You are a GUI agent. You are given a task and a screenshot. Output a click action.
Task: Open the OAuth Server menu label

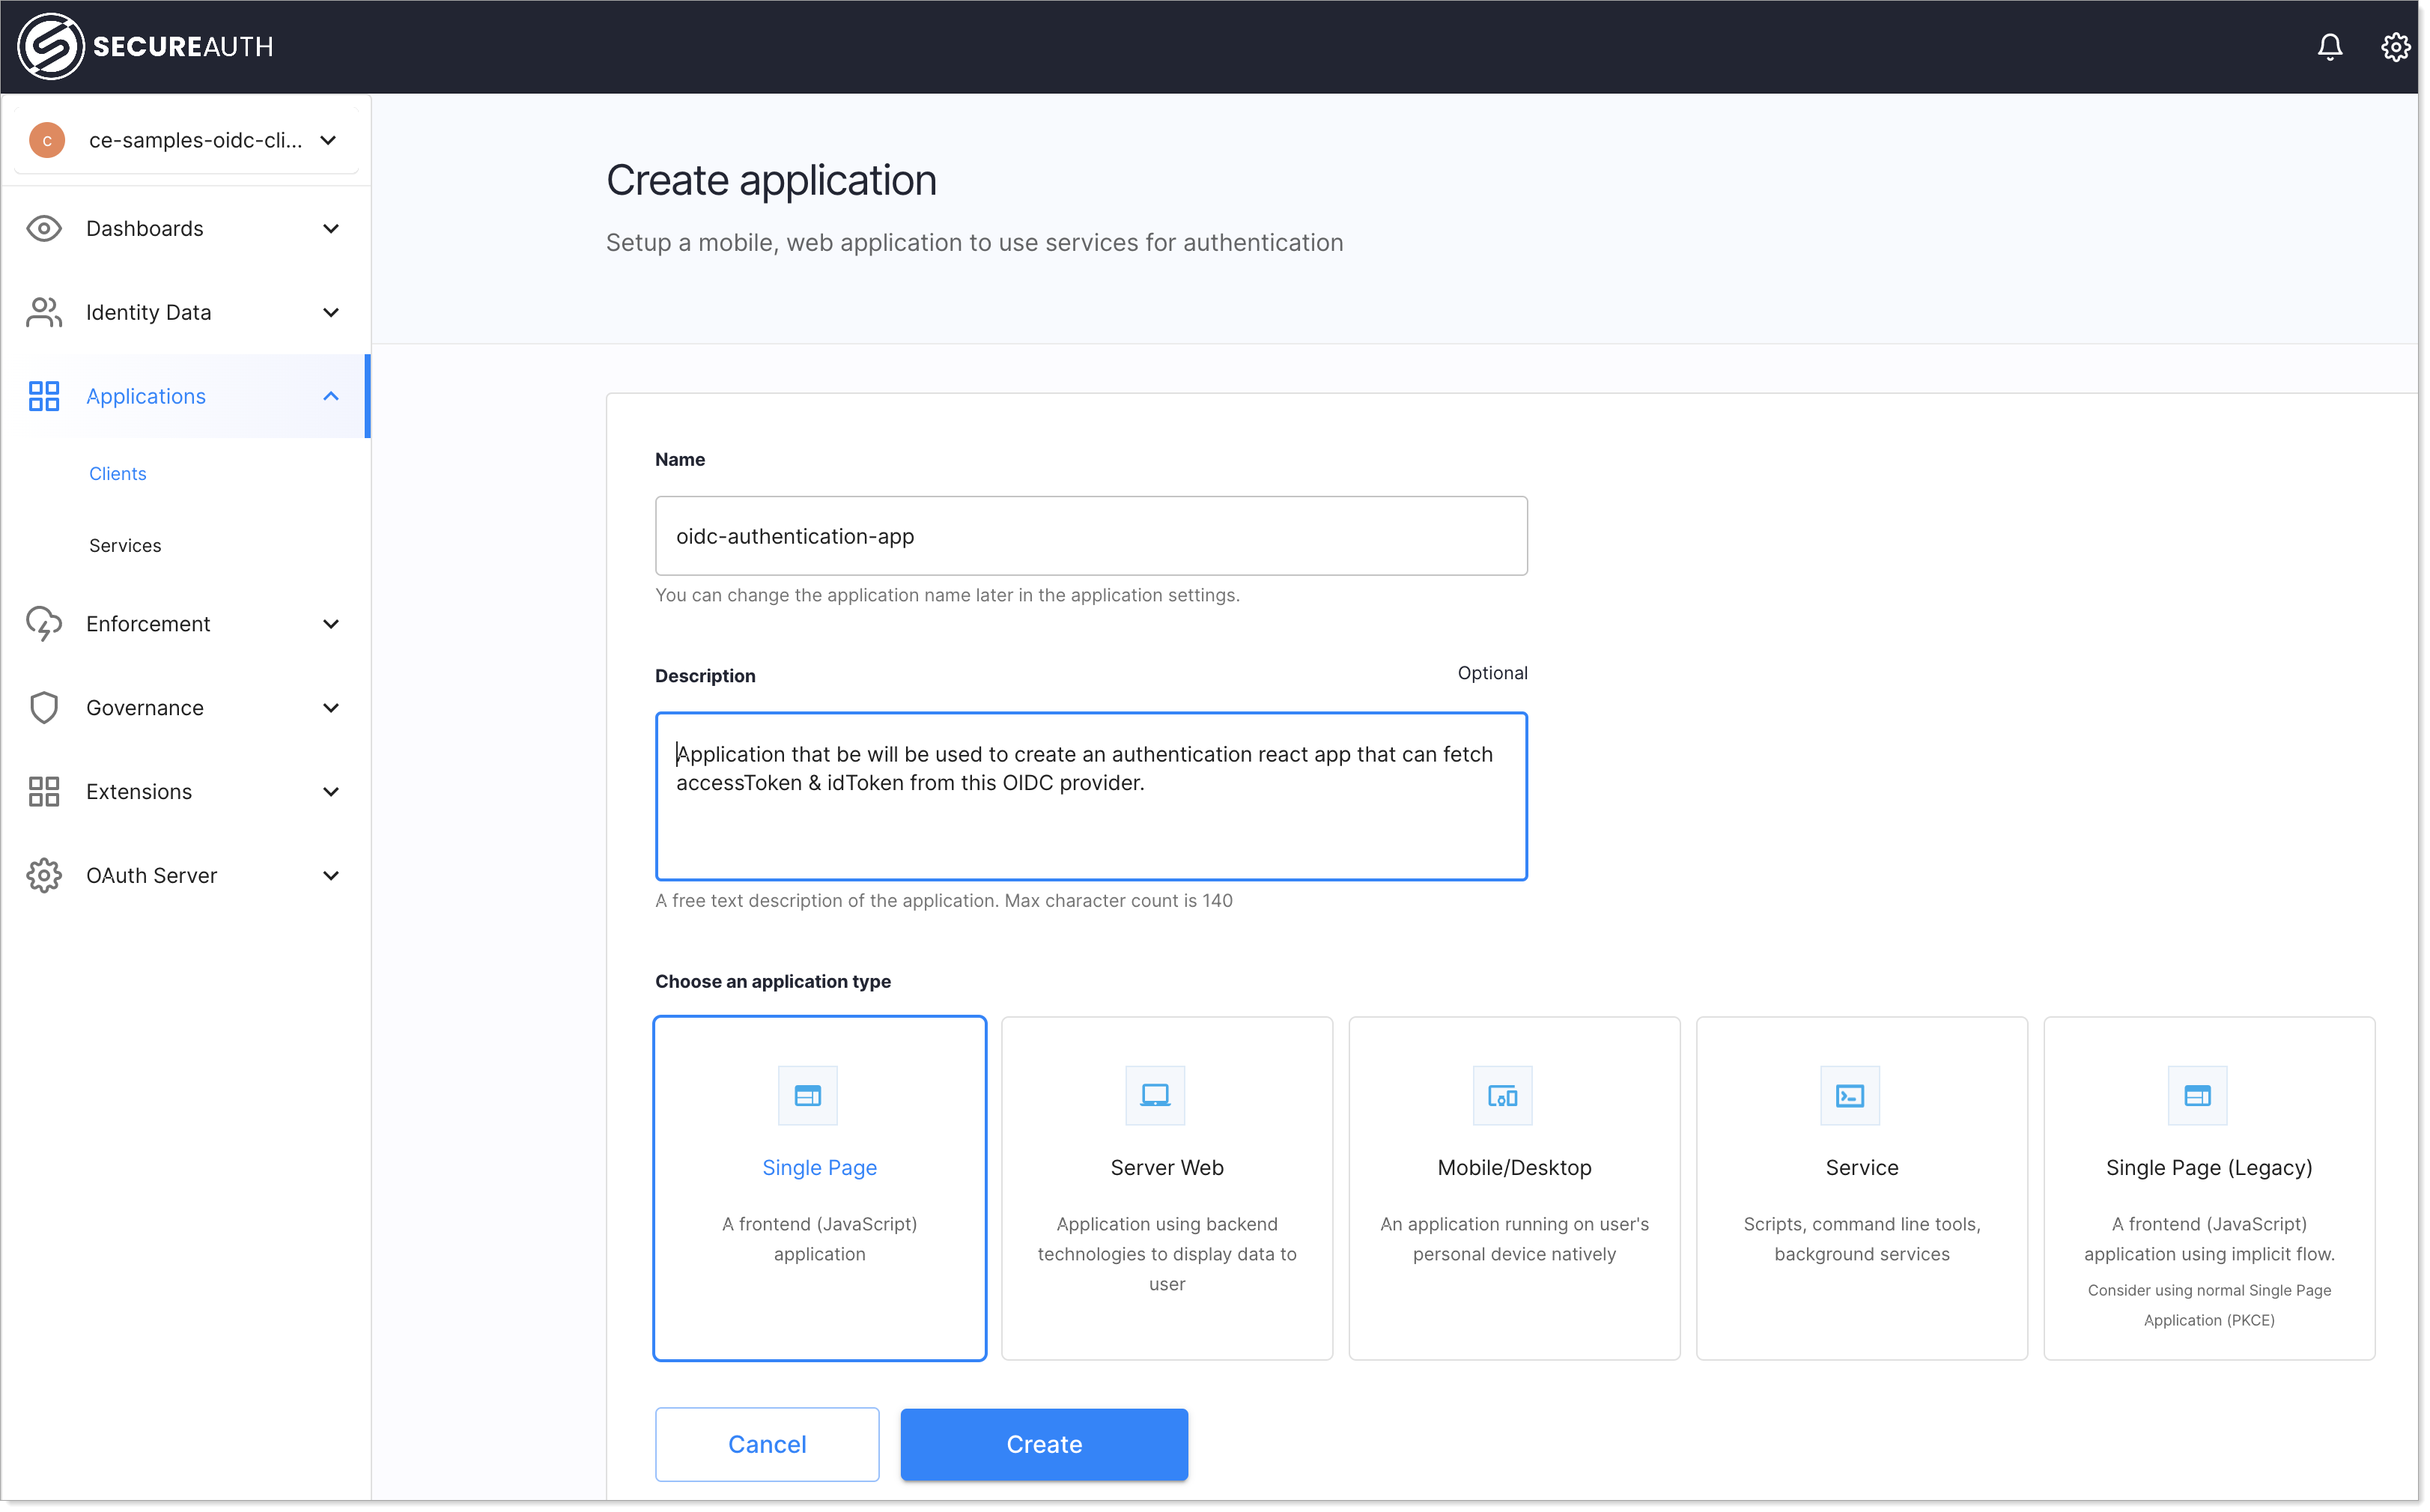(x=152, y=876)
